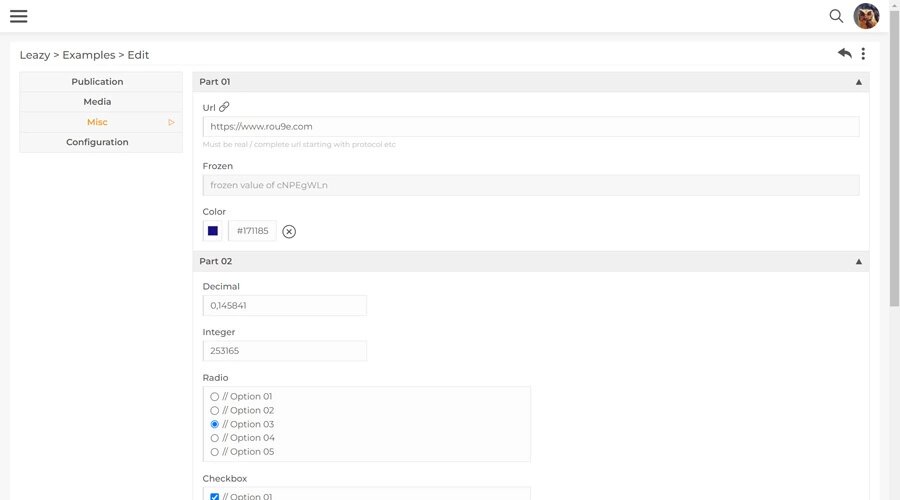Click the Part 02 header title

[x=216, y=261]
